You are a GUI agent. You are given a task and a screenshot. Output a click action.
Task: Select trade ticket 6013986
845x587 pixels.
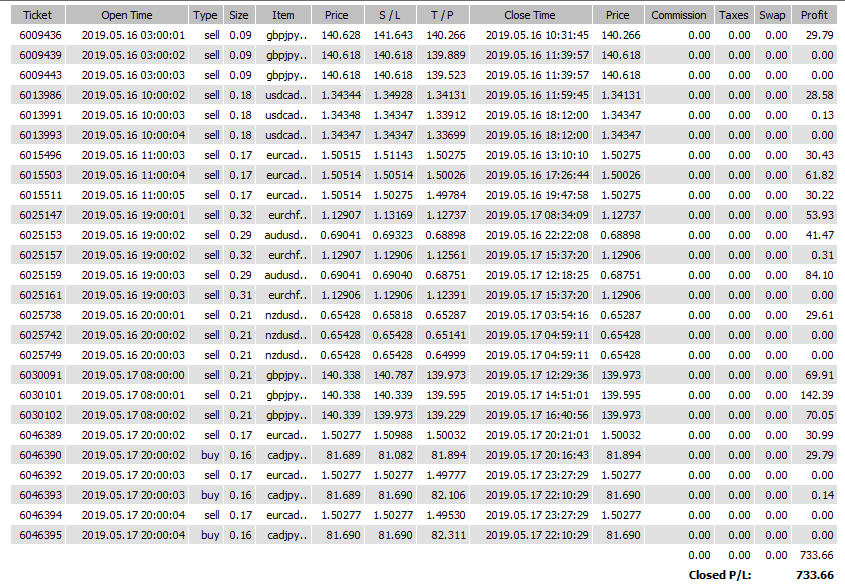pos(38,95)
